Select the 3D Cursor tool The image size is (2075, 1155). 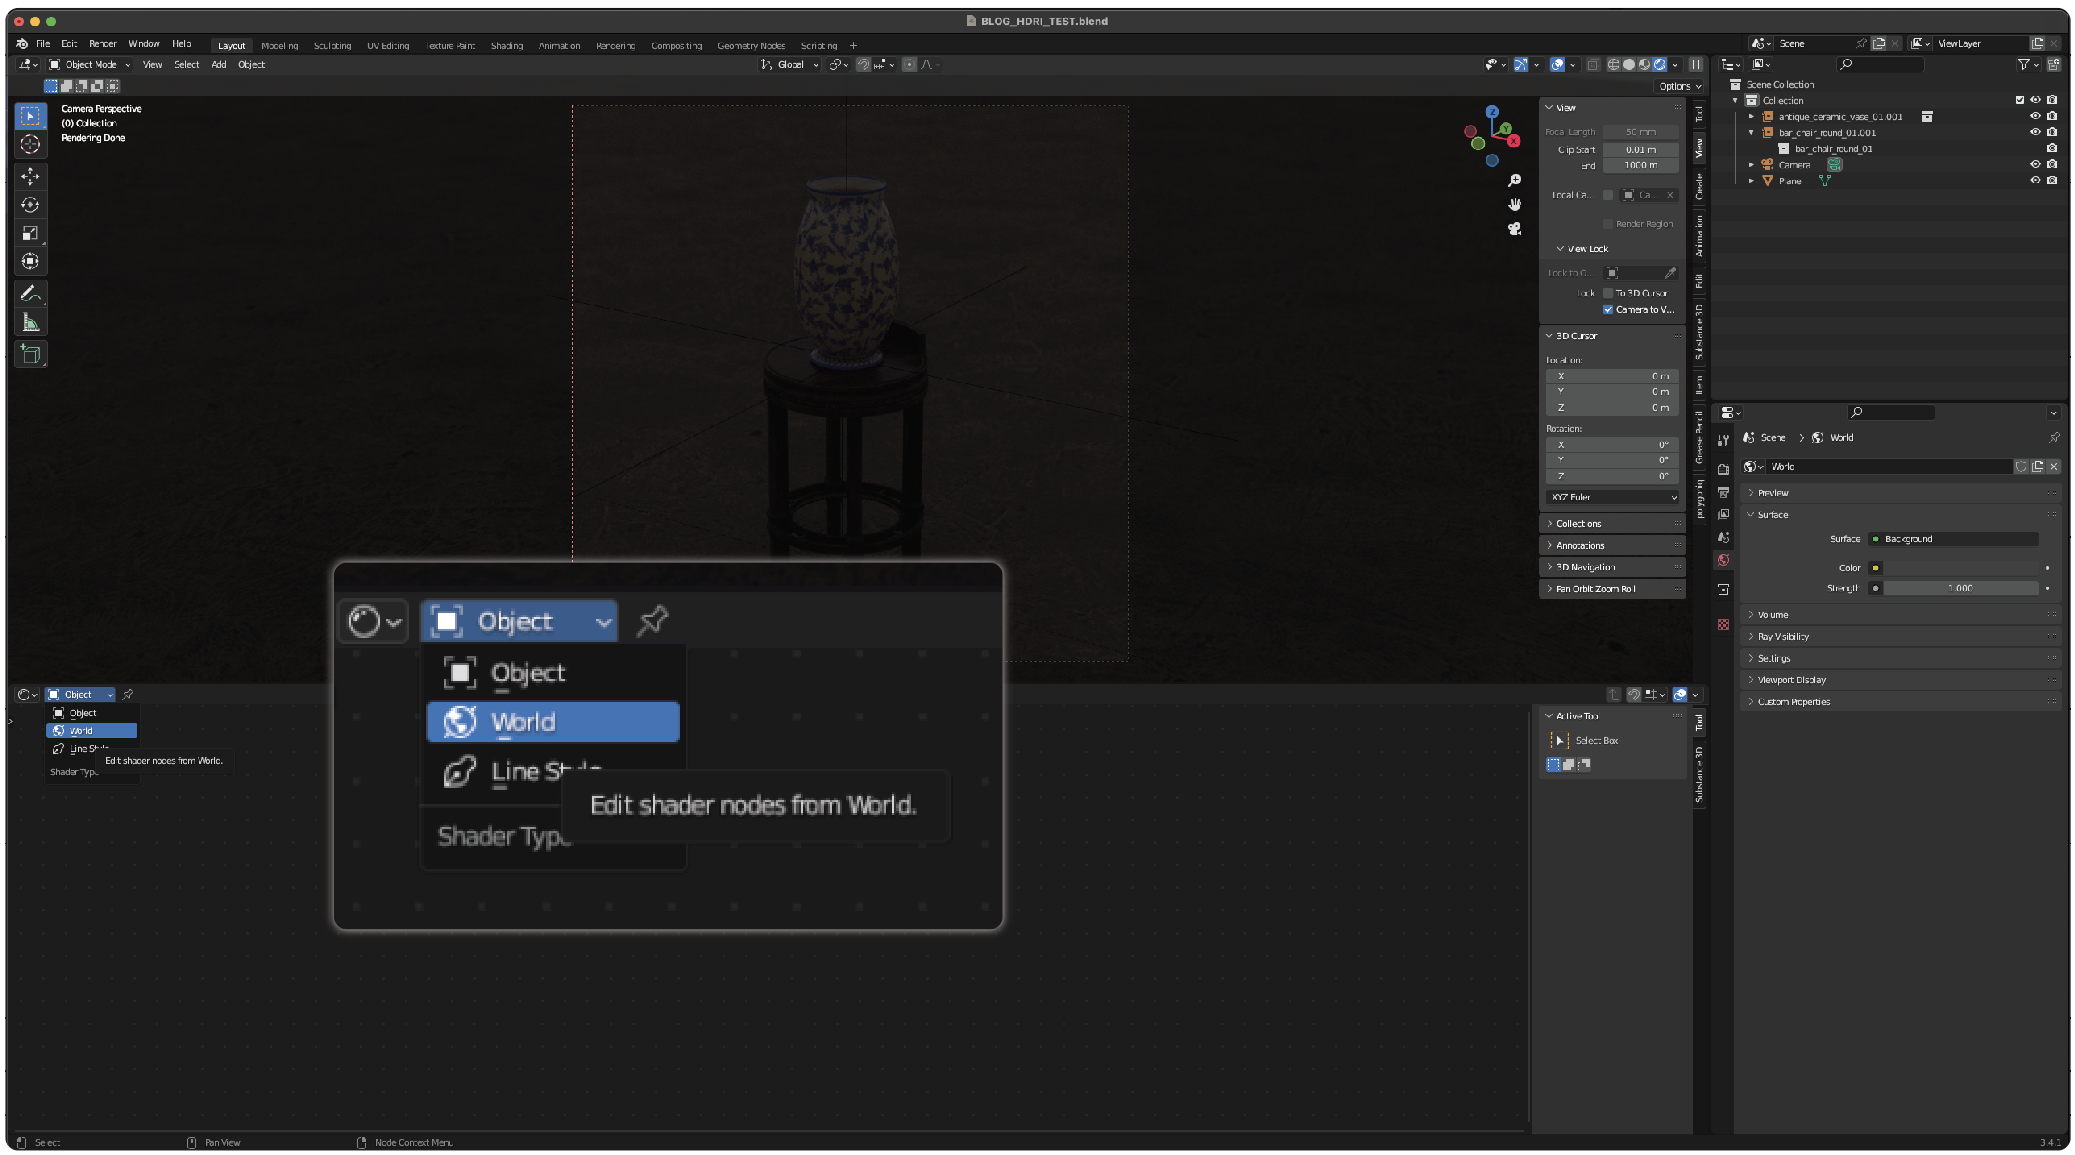pos(30,145)
